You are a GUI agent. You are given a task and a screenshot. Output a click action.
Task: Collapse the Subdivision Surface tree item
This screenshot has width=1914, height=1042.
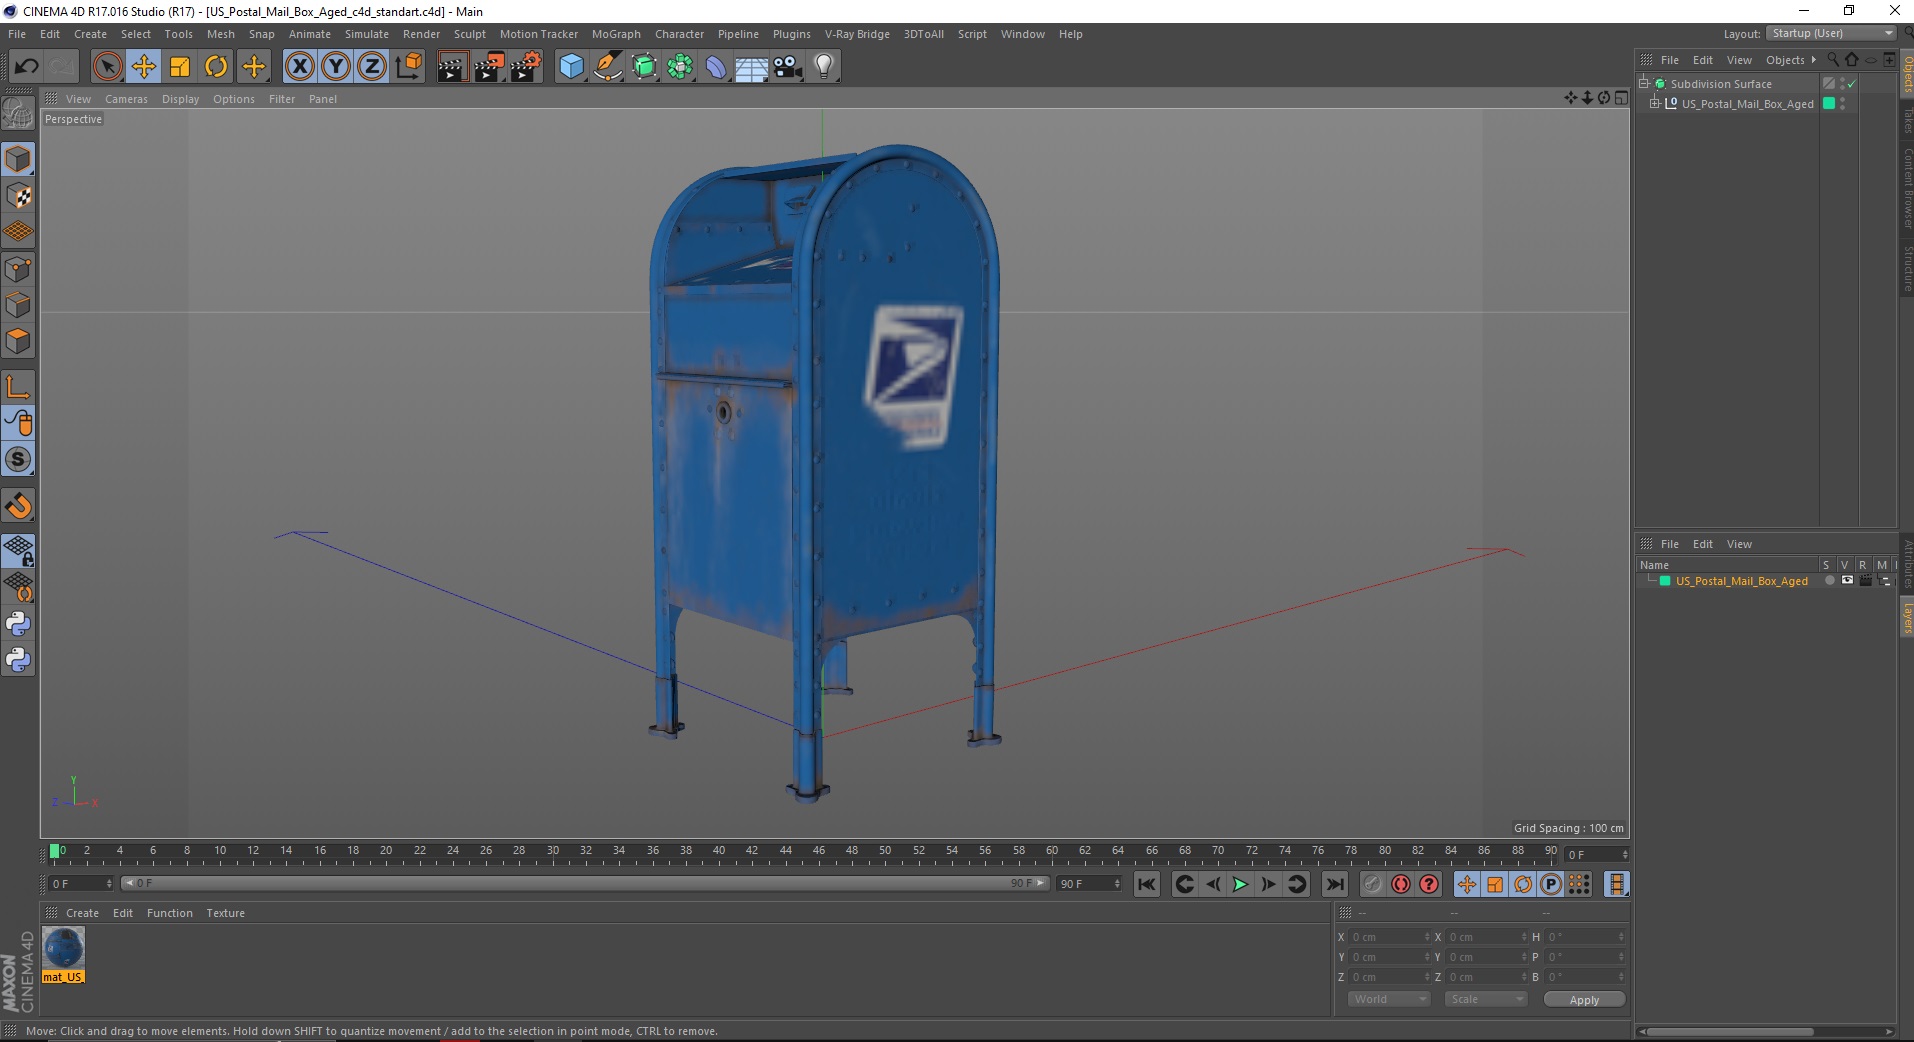coord(1644,83)
